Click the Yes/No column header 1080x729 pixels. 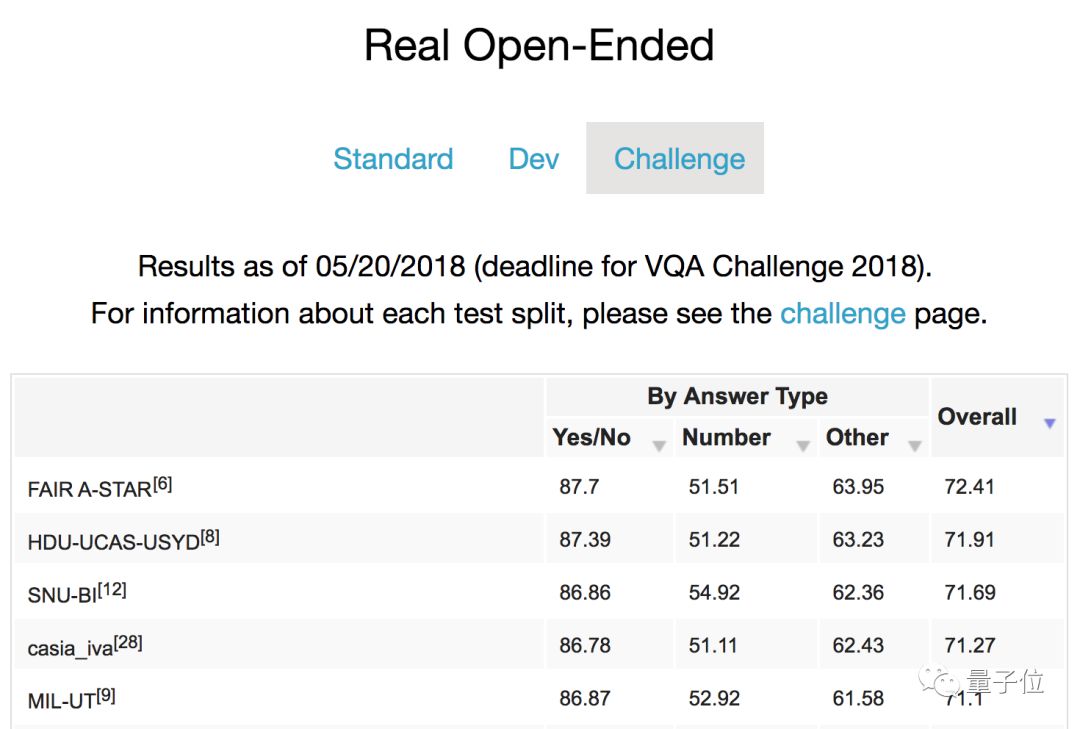point(592,438)
